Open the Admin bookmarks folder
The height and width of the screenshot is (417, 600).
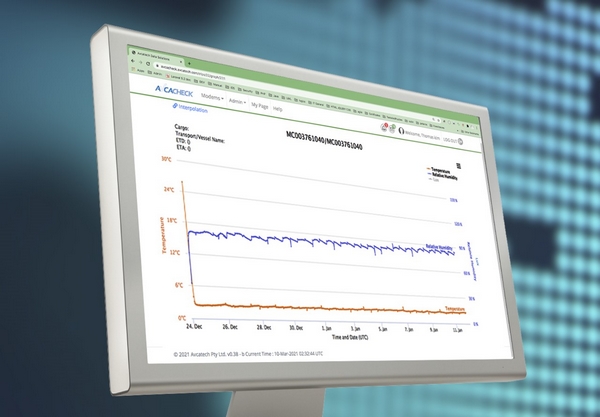[154, 73]
